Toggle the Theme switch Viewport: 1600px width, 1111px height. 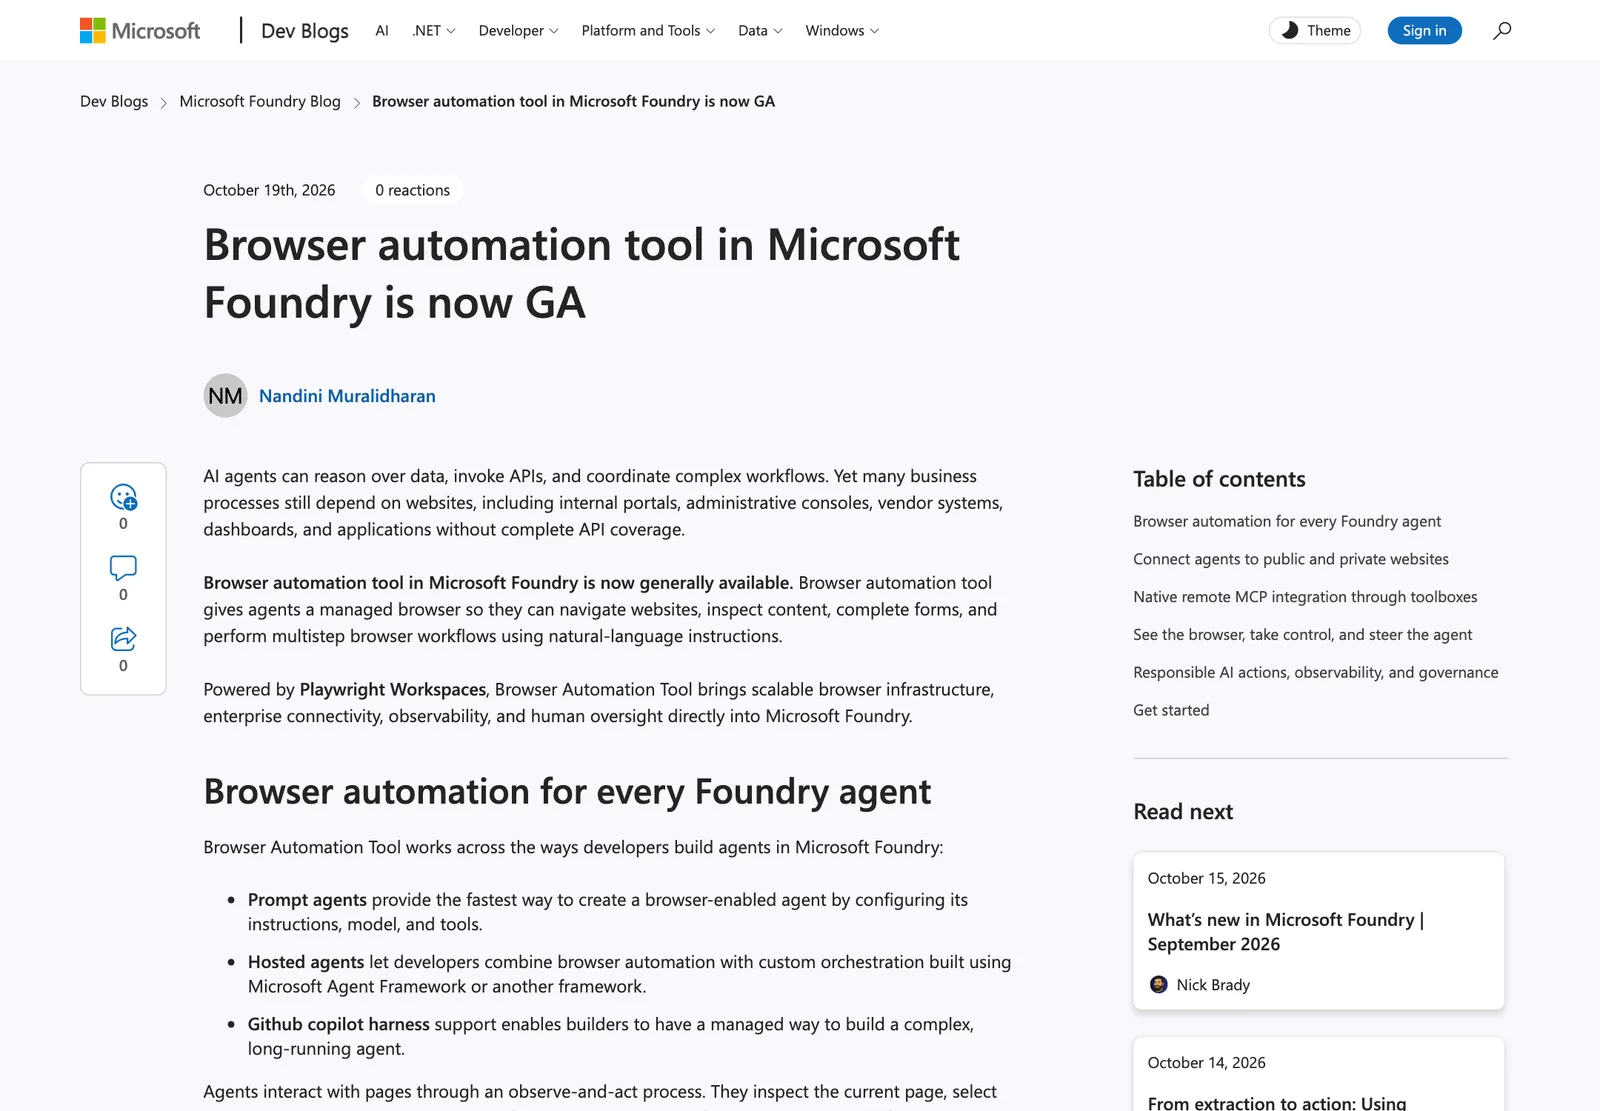(x=1315, y=31)
